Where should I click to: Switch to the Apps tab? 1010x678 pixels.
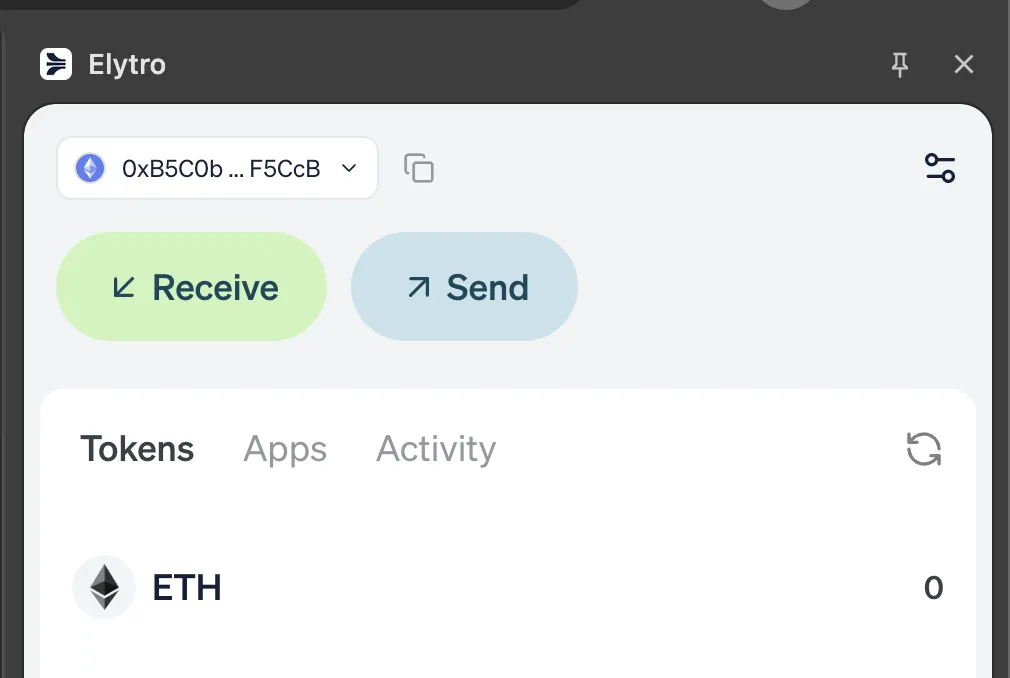285,449
